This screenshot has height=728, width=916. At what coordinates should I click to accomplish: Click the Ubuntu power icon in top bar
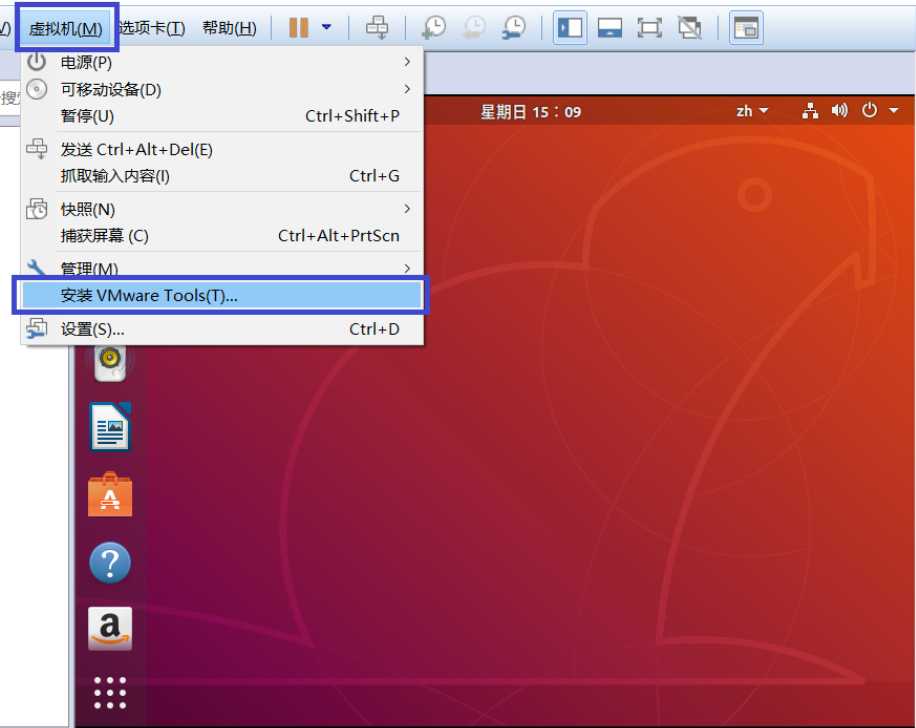(869, 110)
